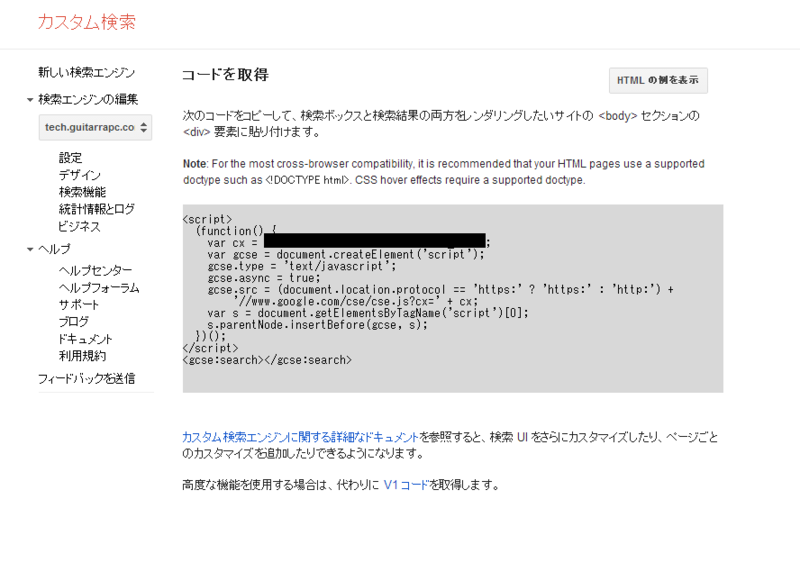
Task: Open ドキュメント link in sidebar
Action: 85,339
